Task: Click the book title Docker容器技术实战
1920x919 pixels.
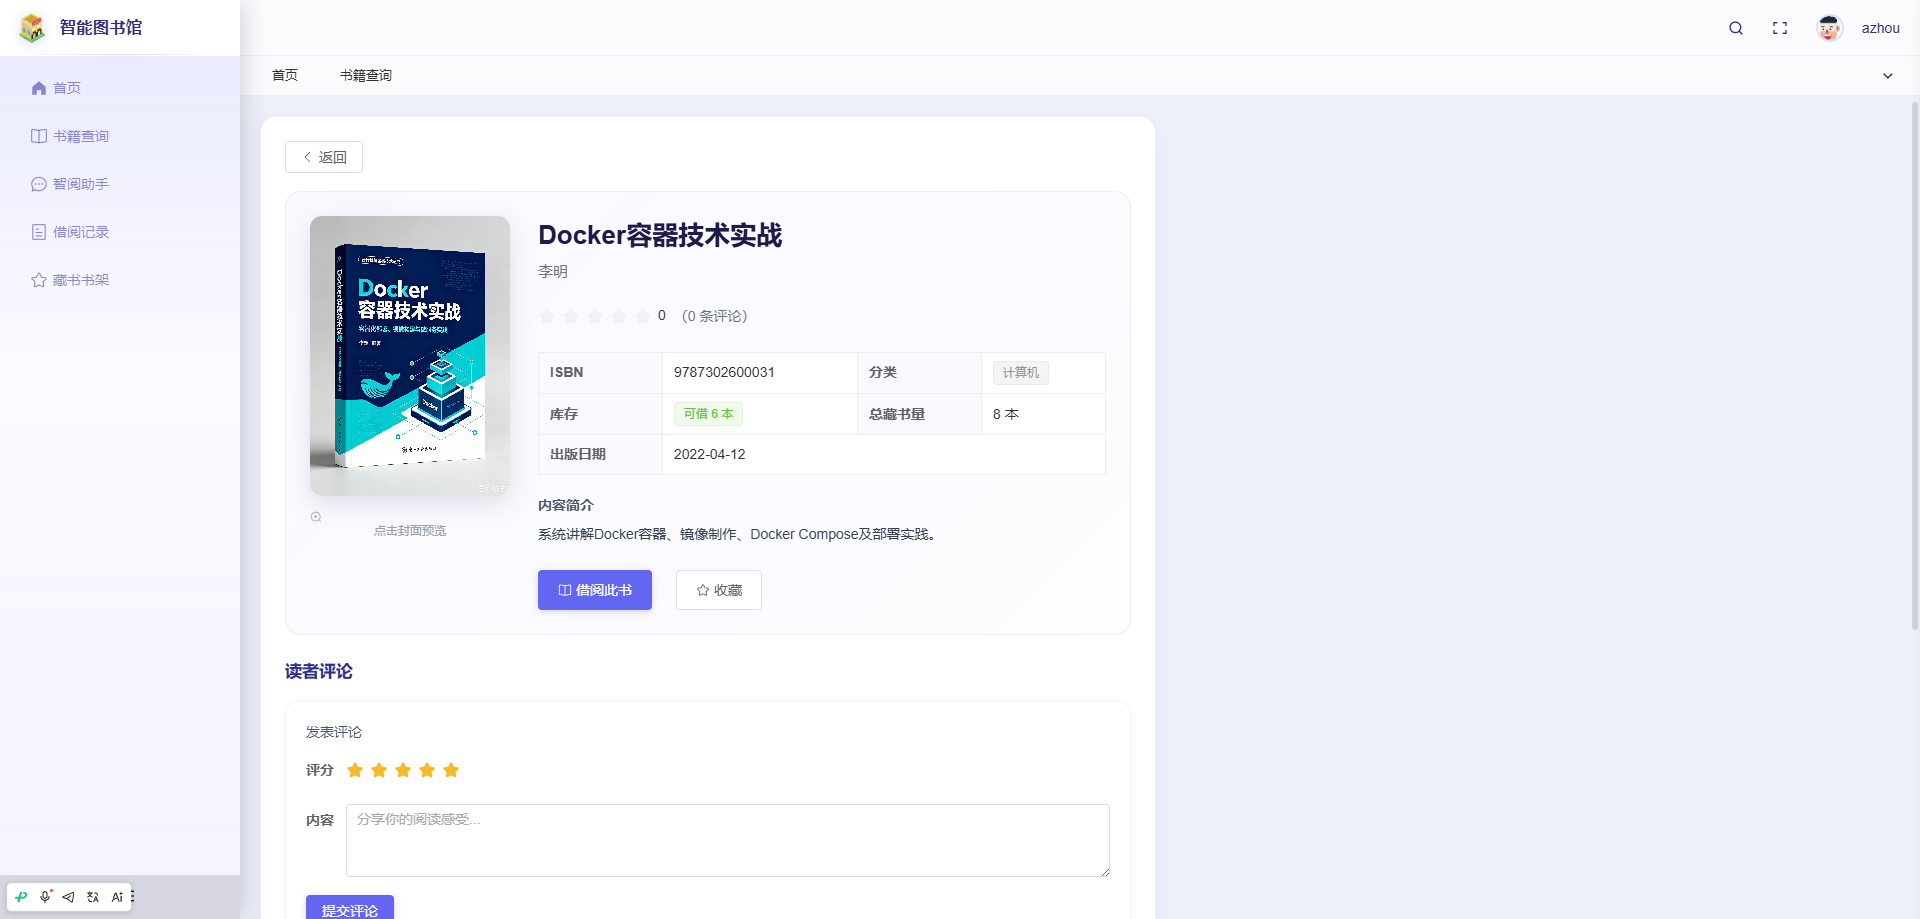Action: click(x=660, y=235)
